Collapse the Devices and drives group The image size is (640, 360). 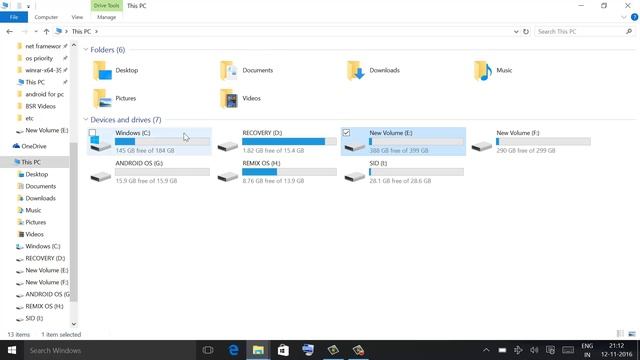[86, 120]
